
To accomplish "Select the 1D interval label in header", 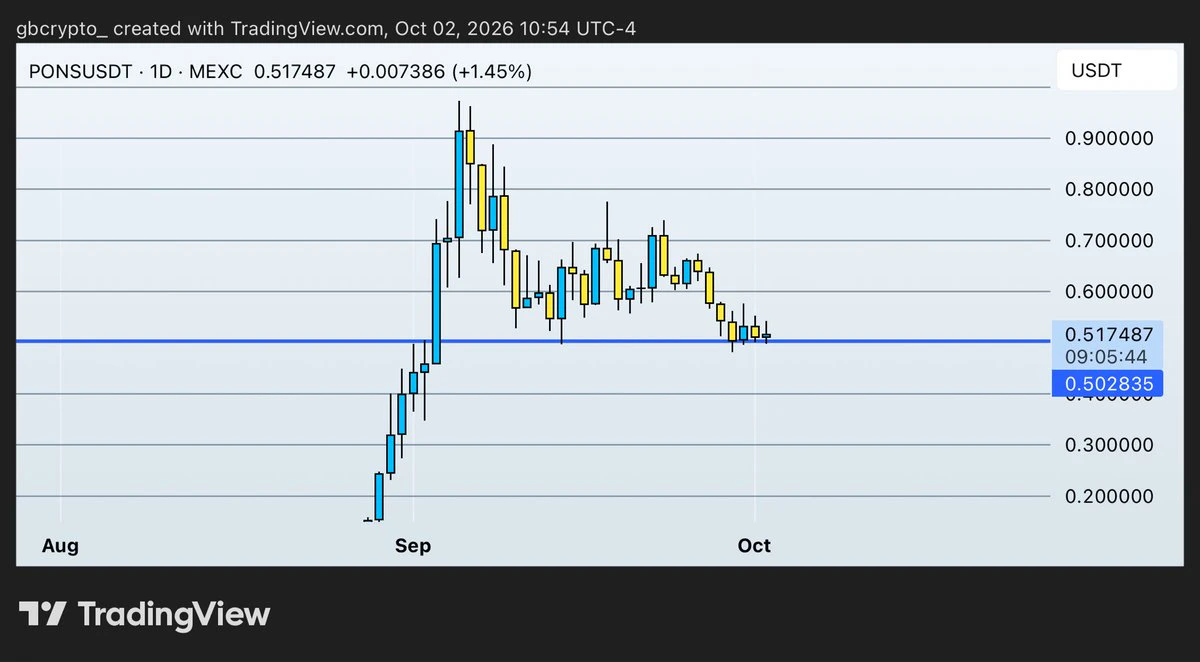I will 161,72.
